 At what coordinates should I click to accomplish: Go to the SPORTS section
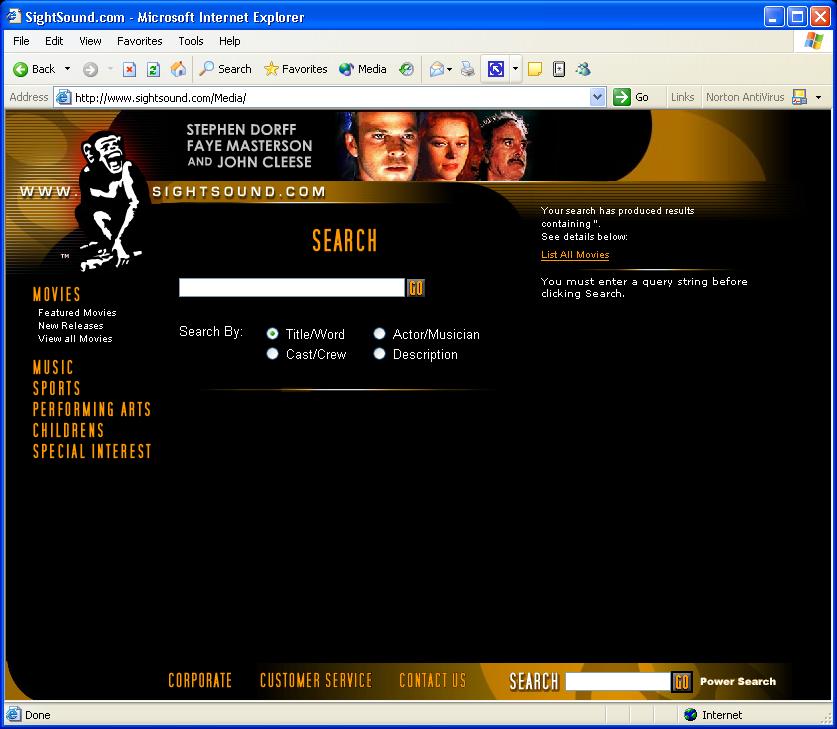(56, 388)
